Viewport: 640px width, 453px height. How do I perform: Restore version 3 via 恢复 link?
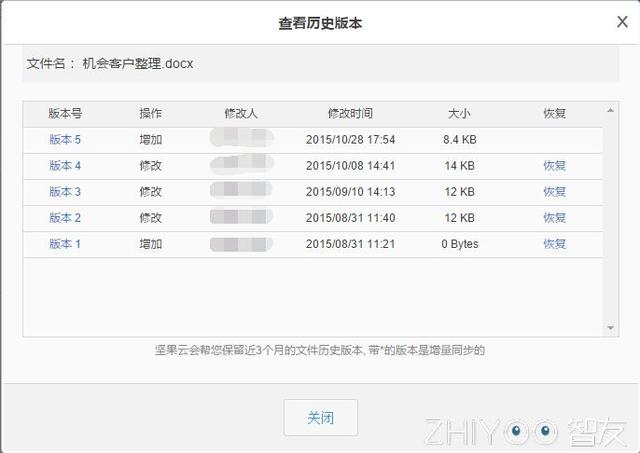click(x=554, y=192)
